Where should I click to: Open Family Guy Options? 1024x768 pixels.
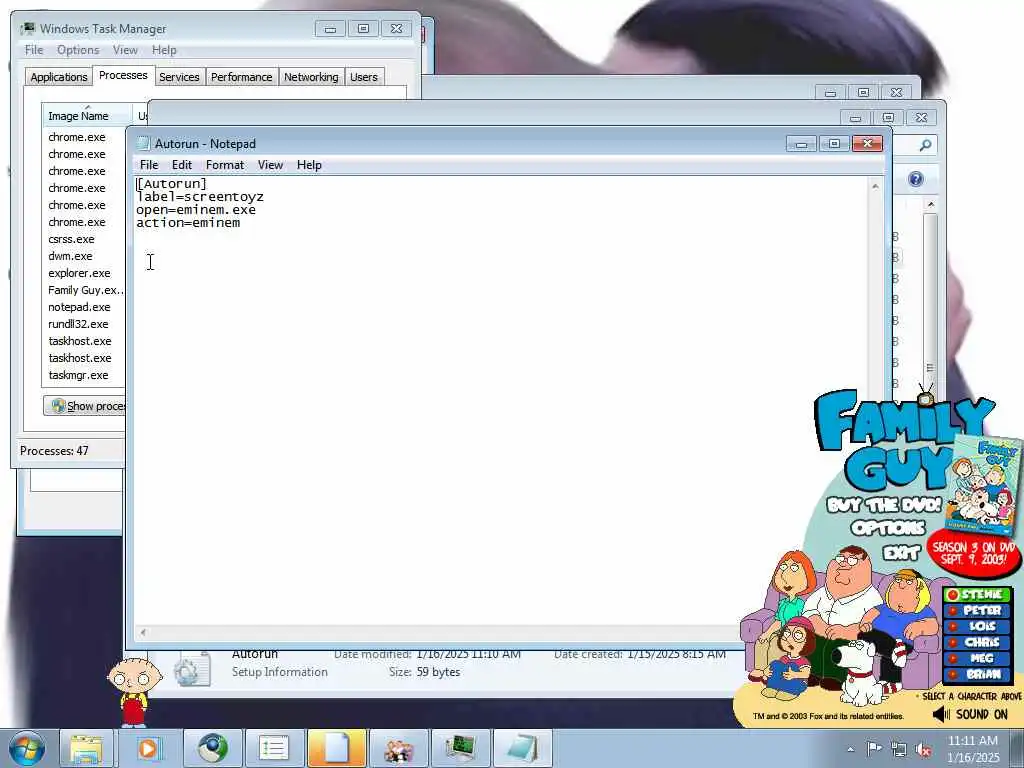click(888, 528)
